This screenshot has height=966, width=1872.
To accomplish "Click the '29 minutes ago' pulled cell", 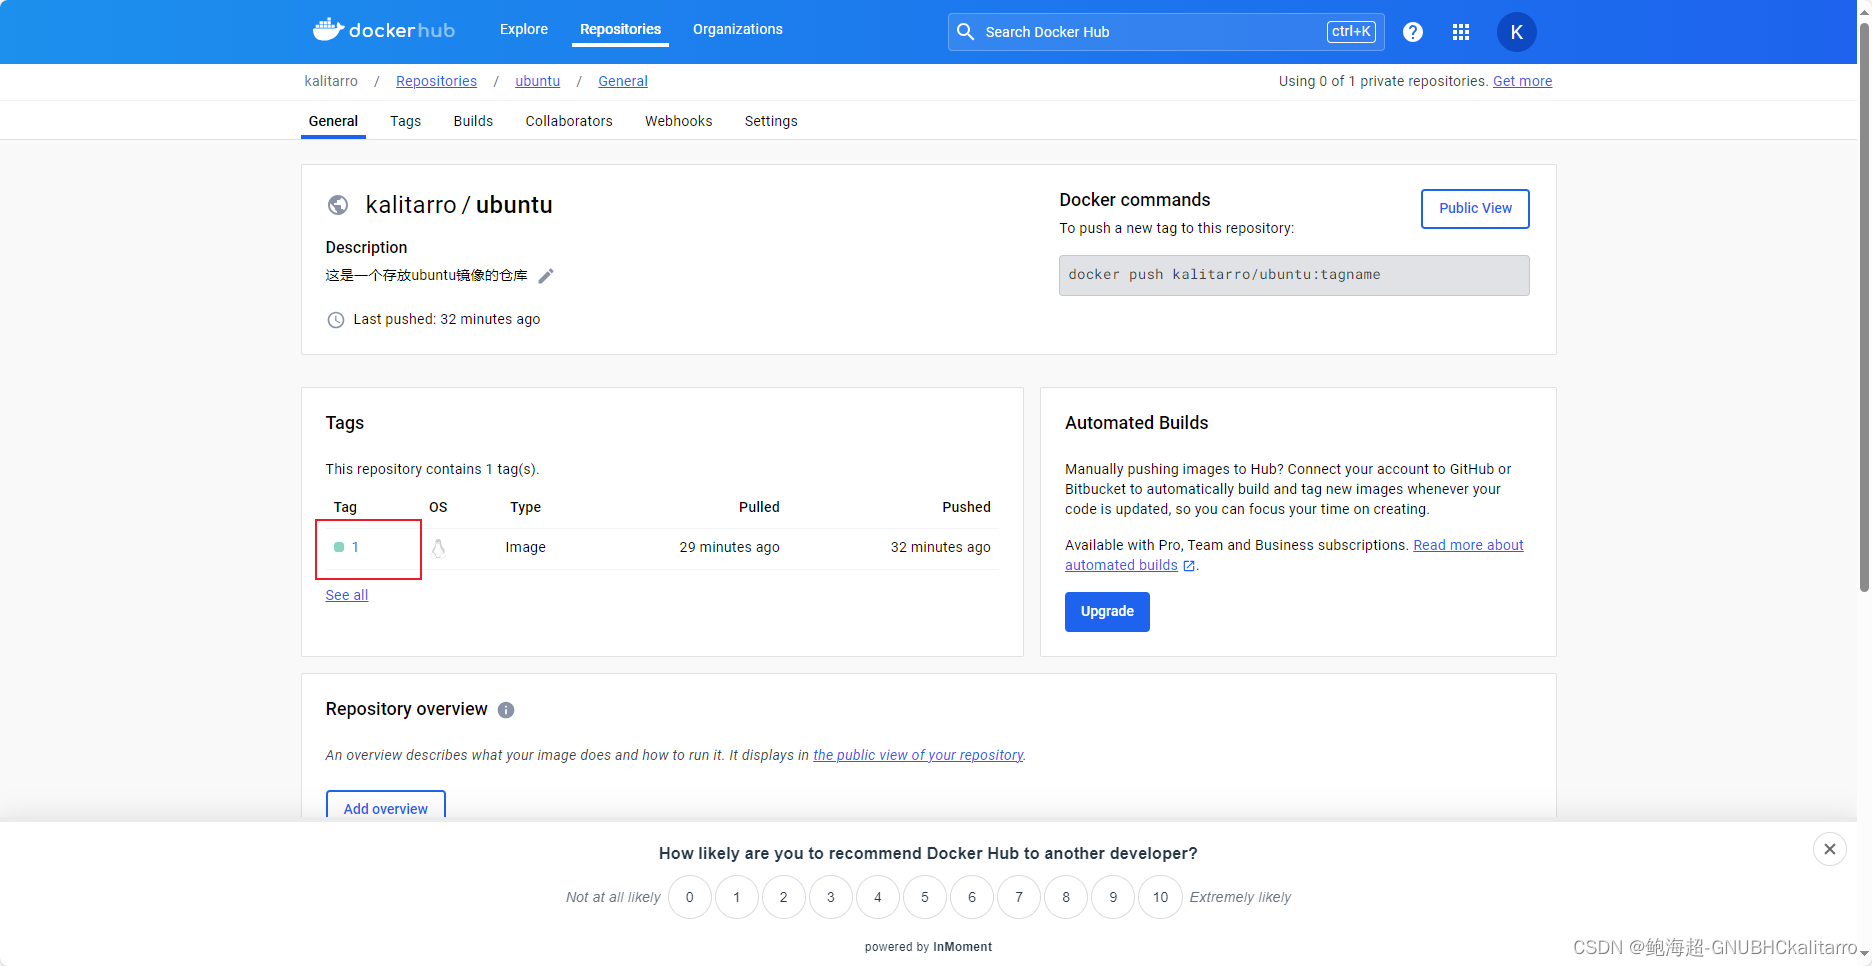I will coord(729,547).
